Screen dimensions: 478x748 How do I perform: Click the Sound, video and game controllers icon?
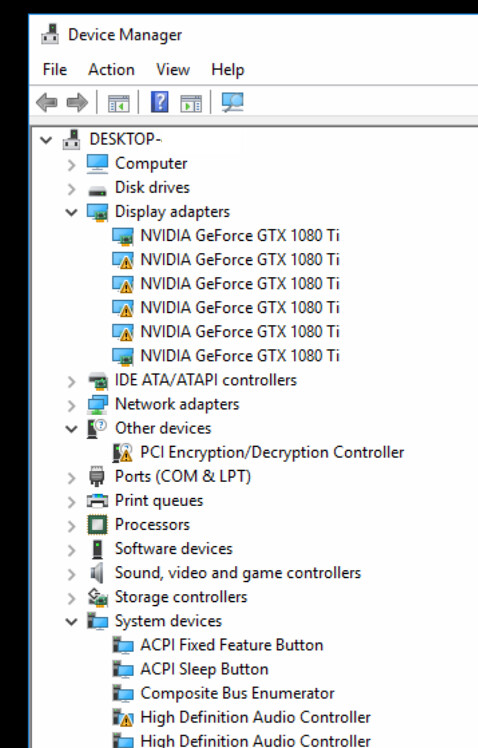(97, 572)
